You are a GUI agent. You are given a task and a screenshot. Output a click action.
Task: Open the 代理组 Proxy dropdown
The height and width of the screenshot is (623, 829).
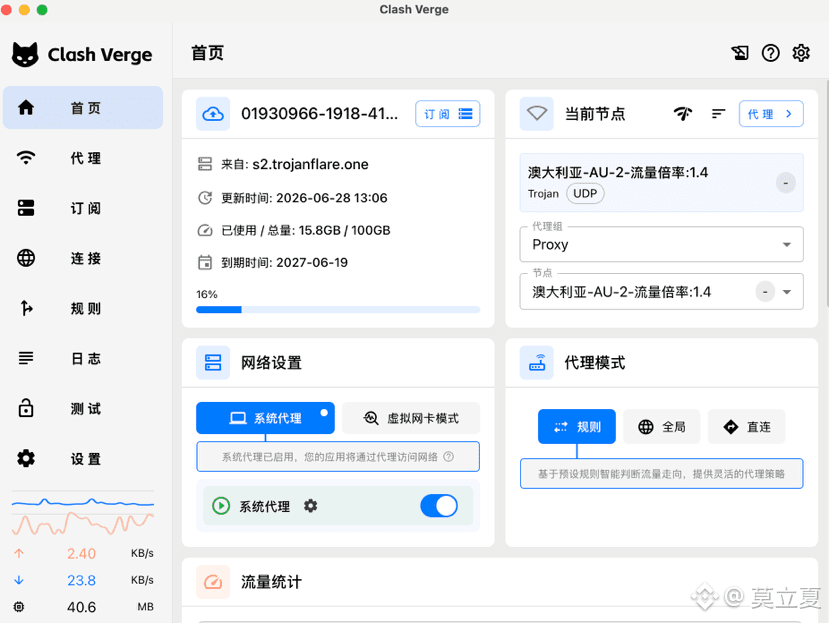(x=661, y=244)
